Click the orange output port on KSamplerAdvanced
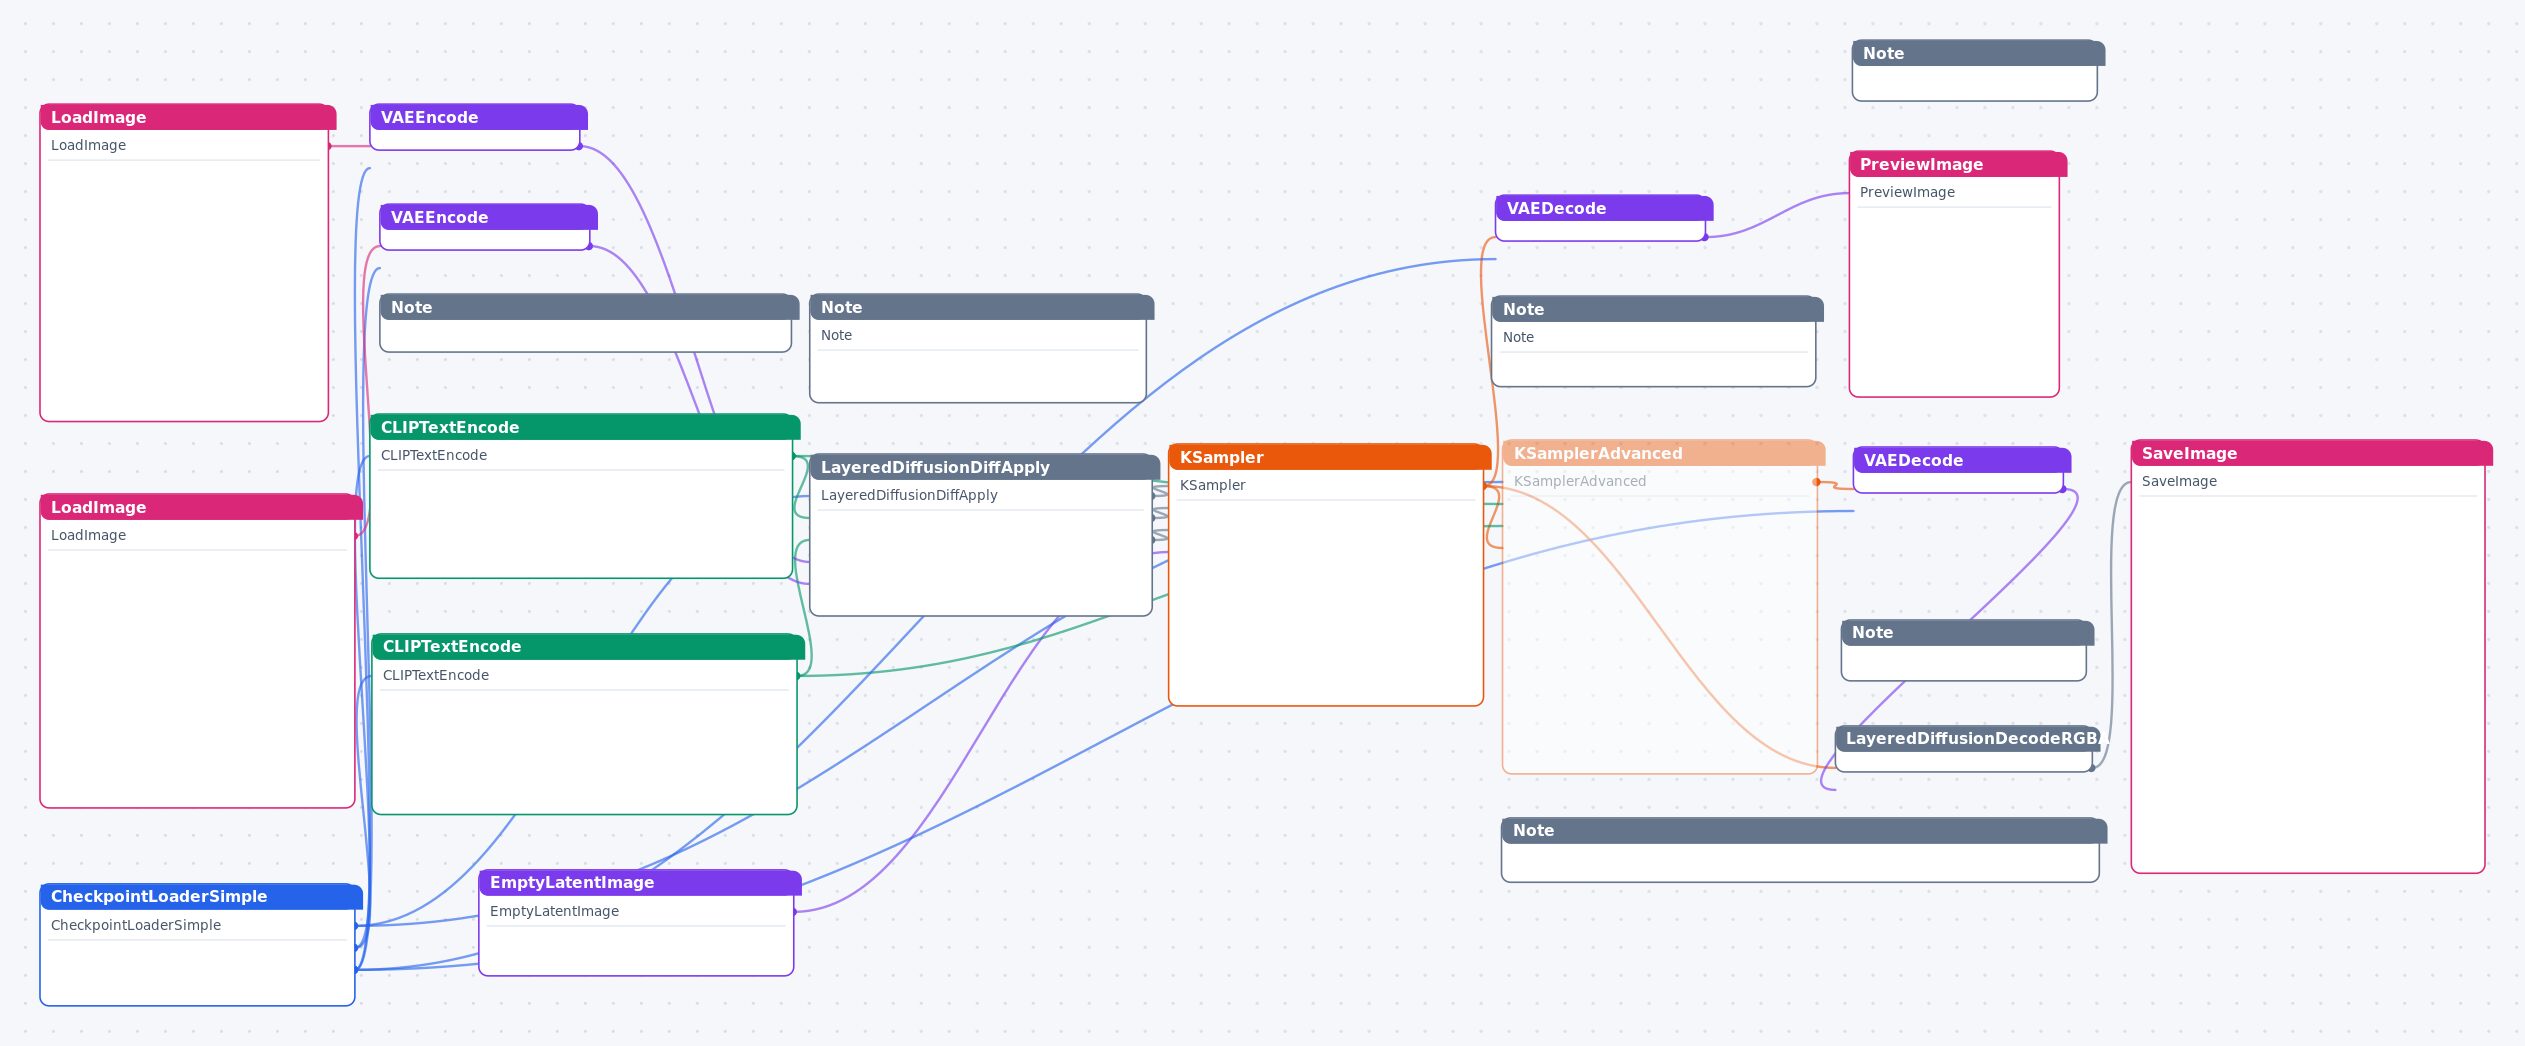The image size is (2525, 1046). pyautogui.click(x=1816, y=482)
